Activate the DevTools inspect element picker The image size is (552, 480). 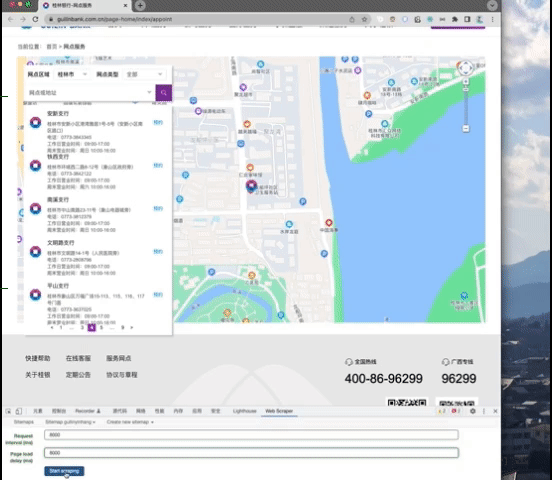click(x=8, y=411)
